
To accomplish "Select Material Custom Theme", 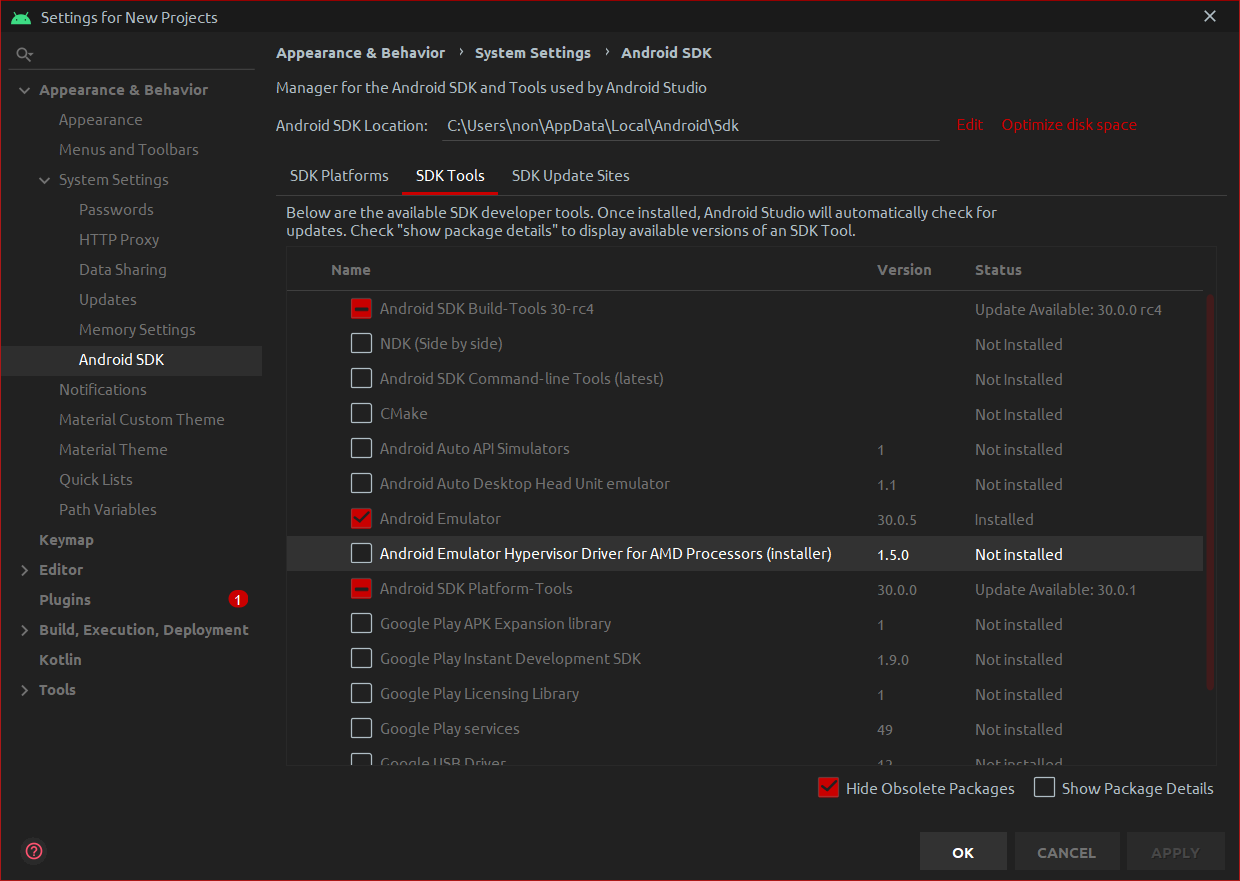I will point(141,420).
